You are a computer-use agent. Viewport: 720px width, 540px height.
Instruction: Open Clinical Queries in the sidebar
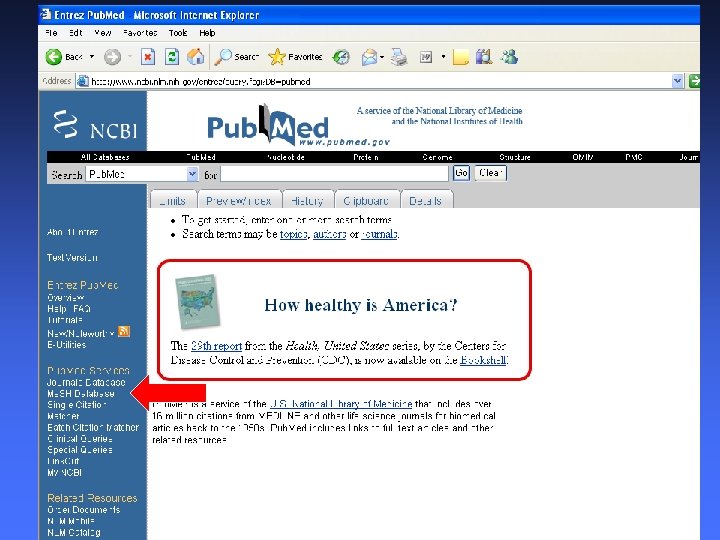click(x=80, y=439)
